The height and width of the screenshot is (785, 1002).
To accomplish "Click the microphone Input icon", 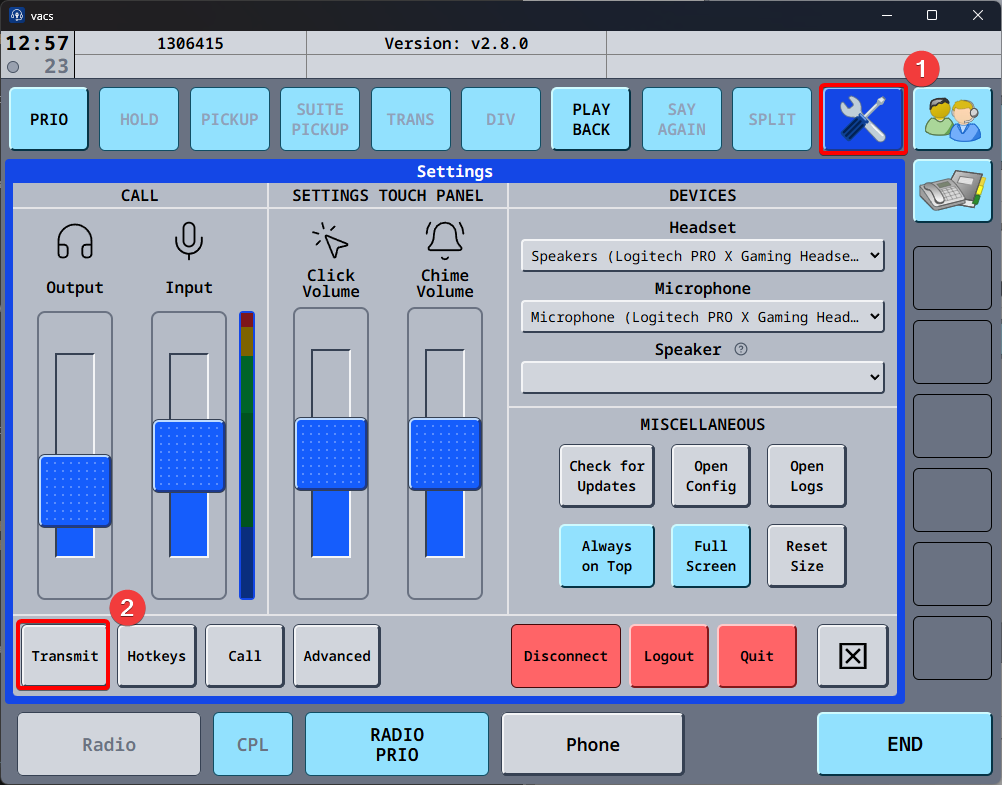I will point(189,241).
